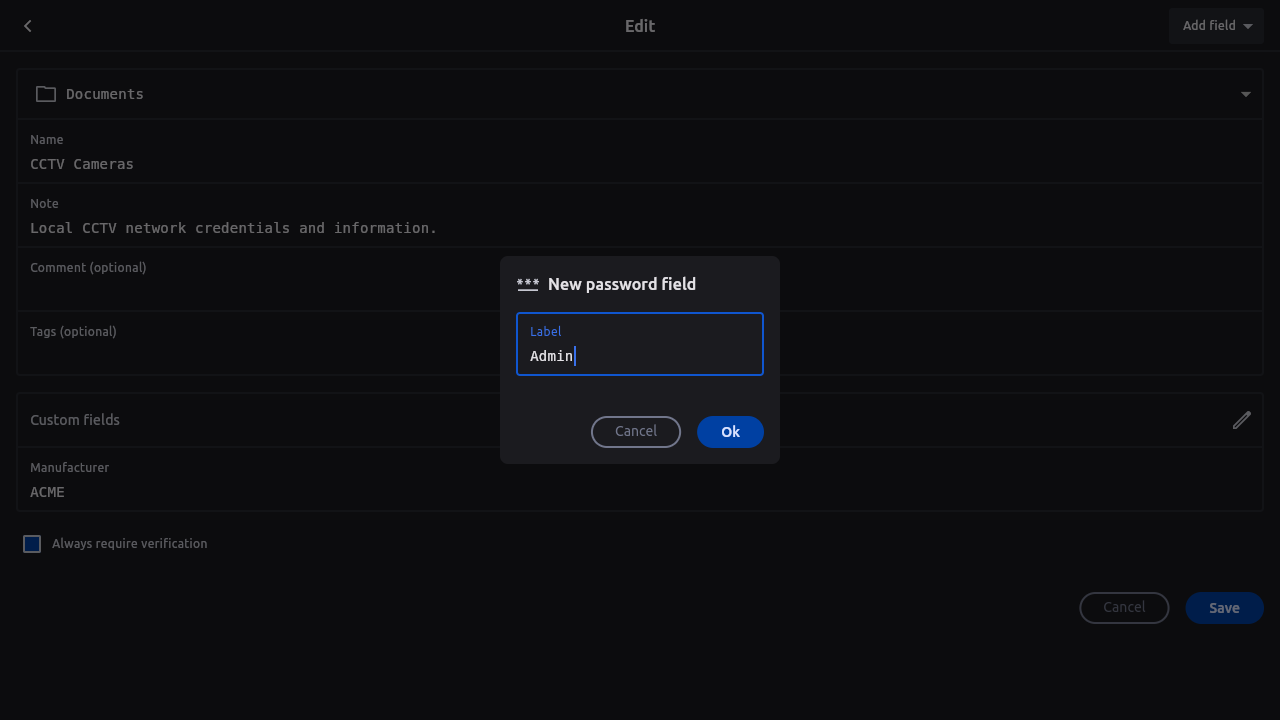The width and height of the screenshot is (1280, 720).
Task: Click the Manufacturer field with ACME
Action: point(640,480)
